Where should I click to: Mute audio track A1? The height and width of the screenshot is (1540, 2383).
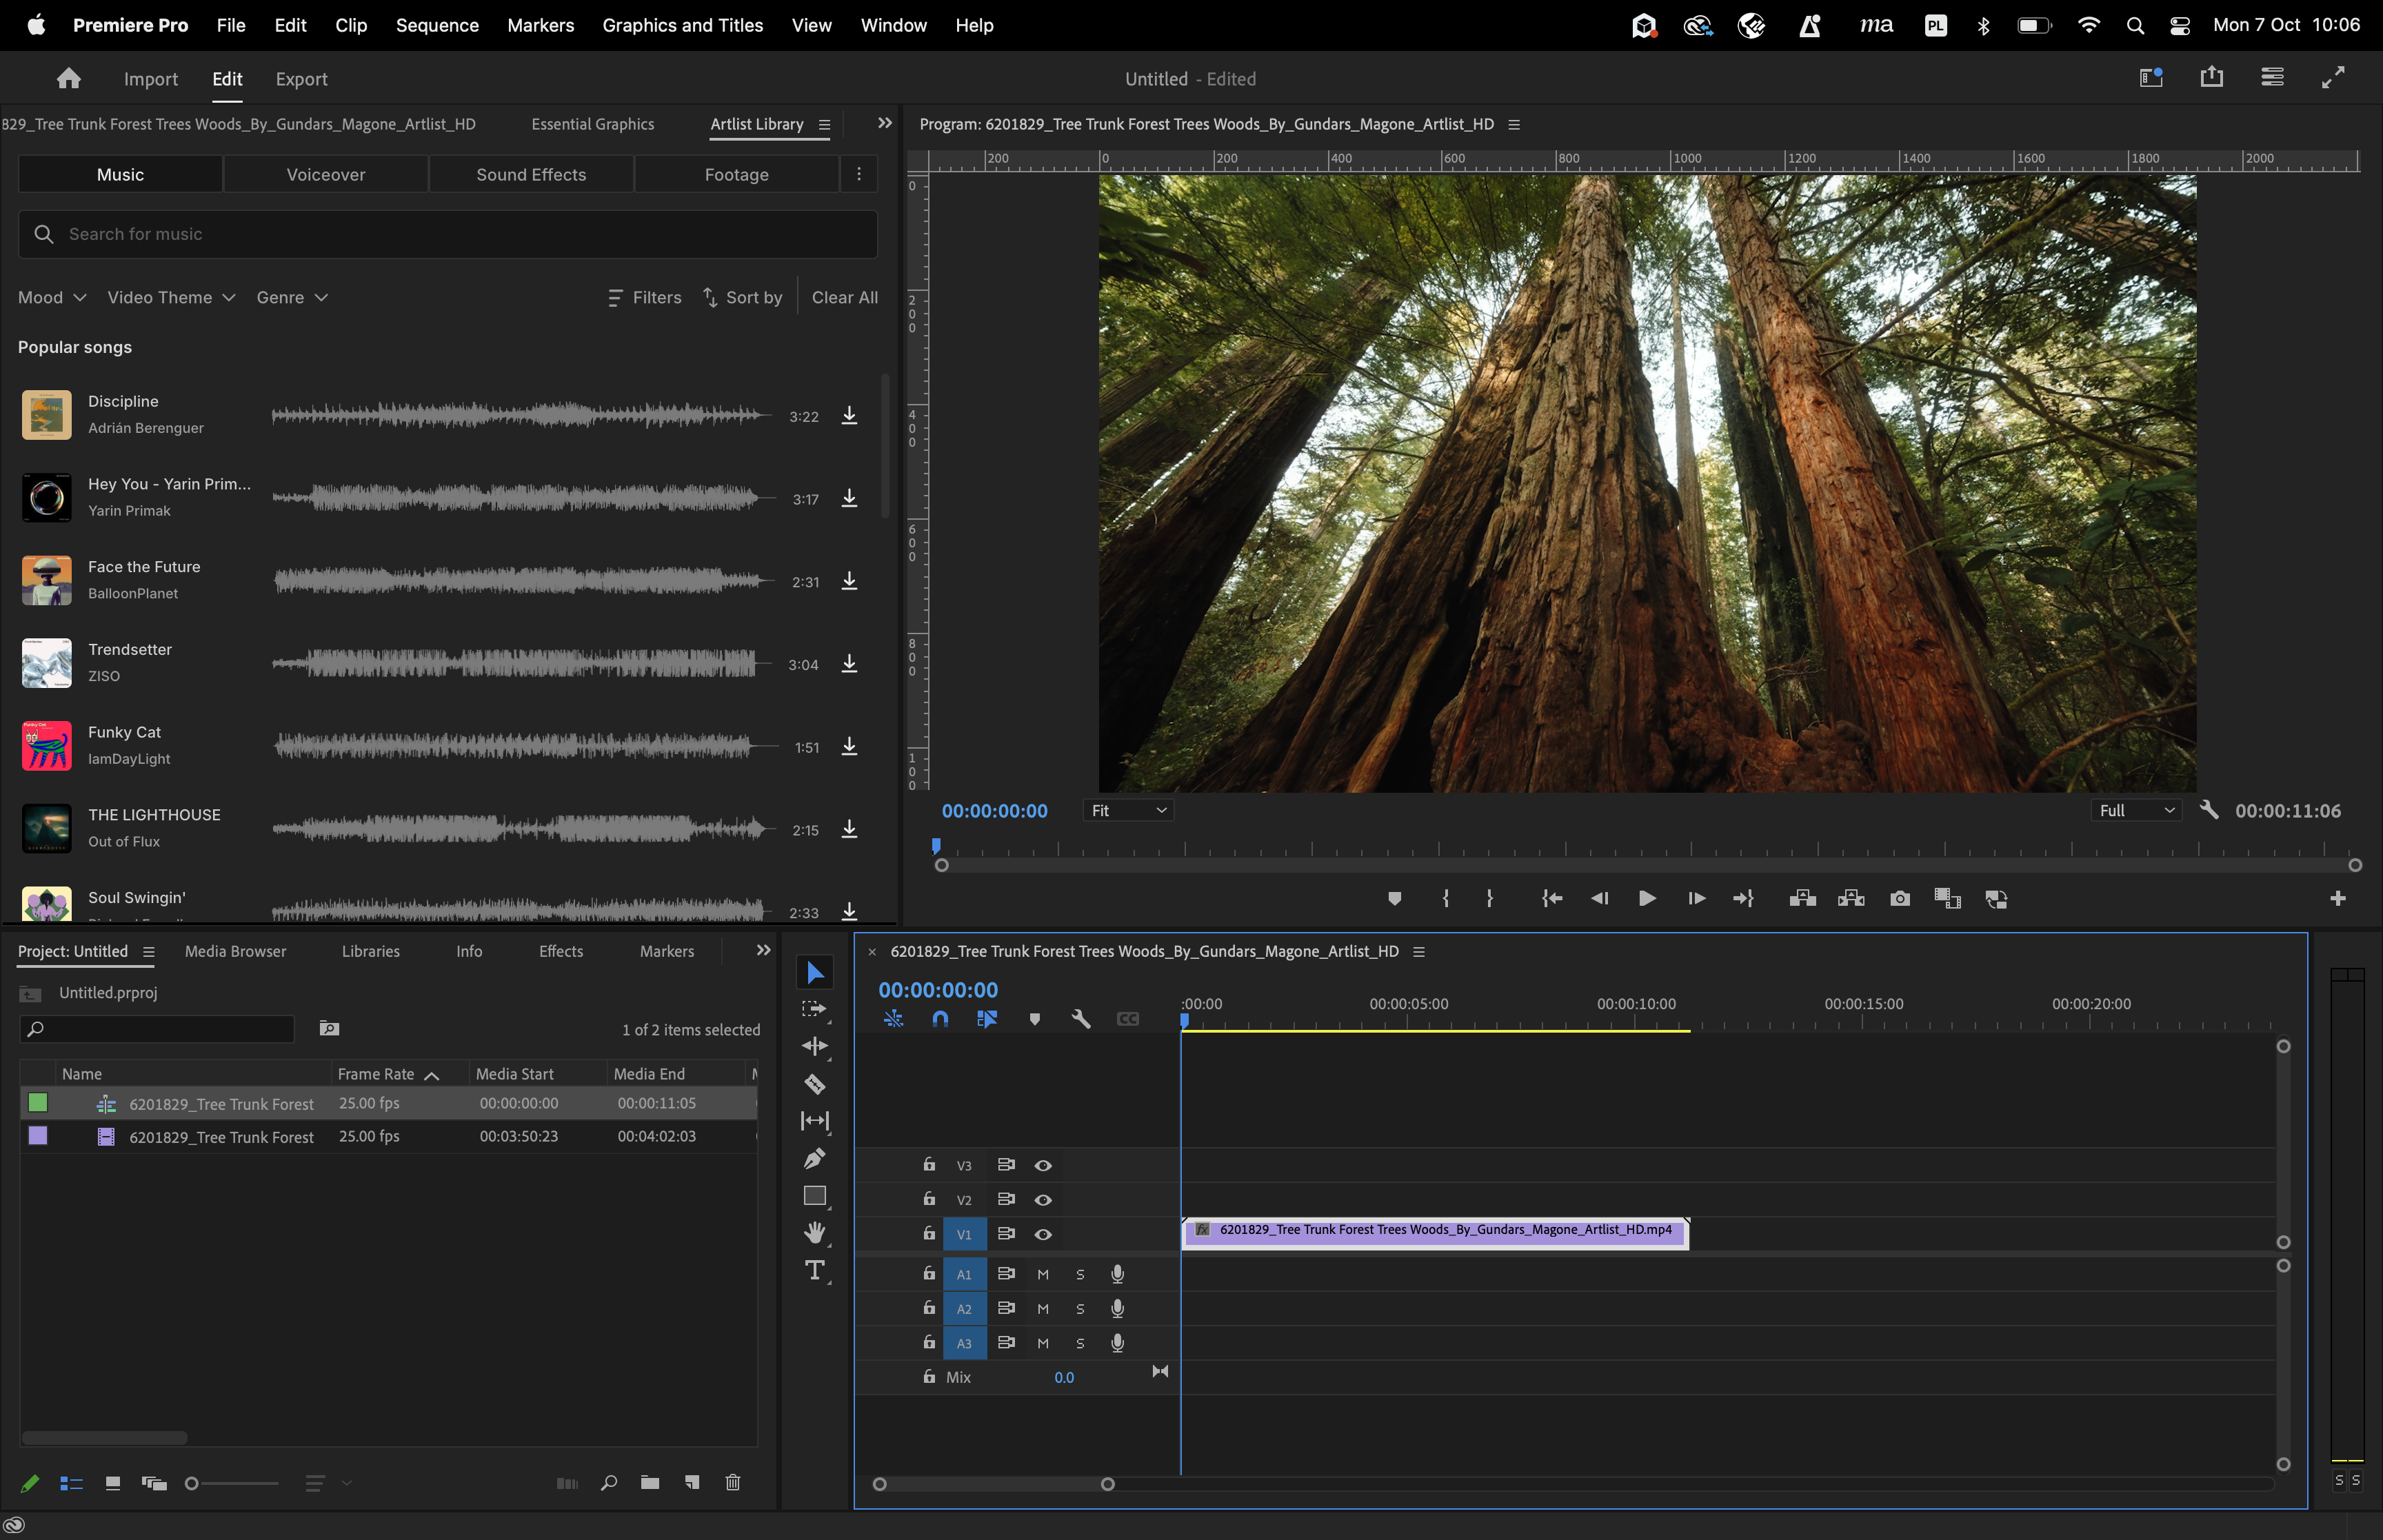click(1043, 1274)
